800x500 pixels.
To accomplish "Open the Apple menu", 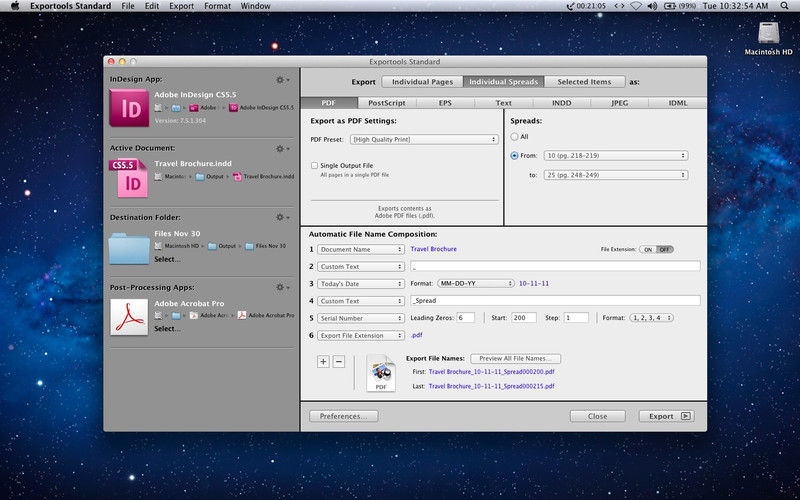I will tap(15, 6).
